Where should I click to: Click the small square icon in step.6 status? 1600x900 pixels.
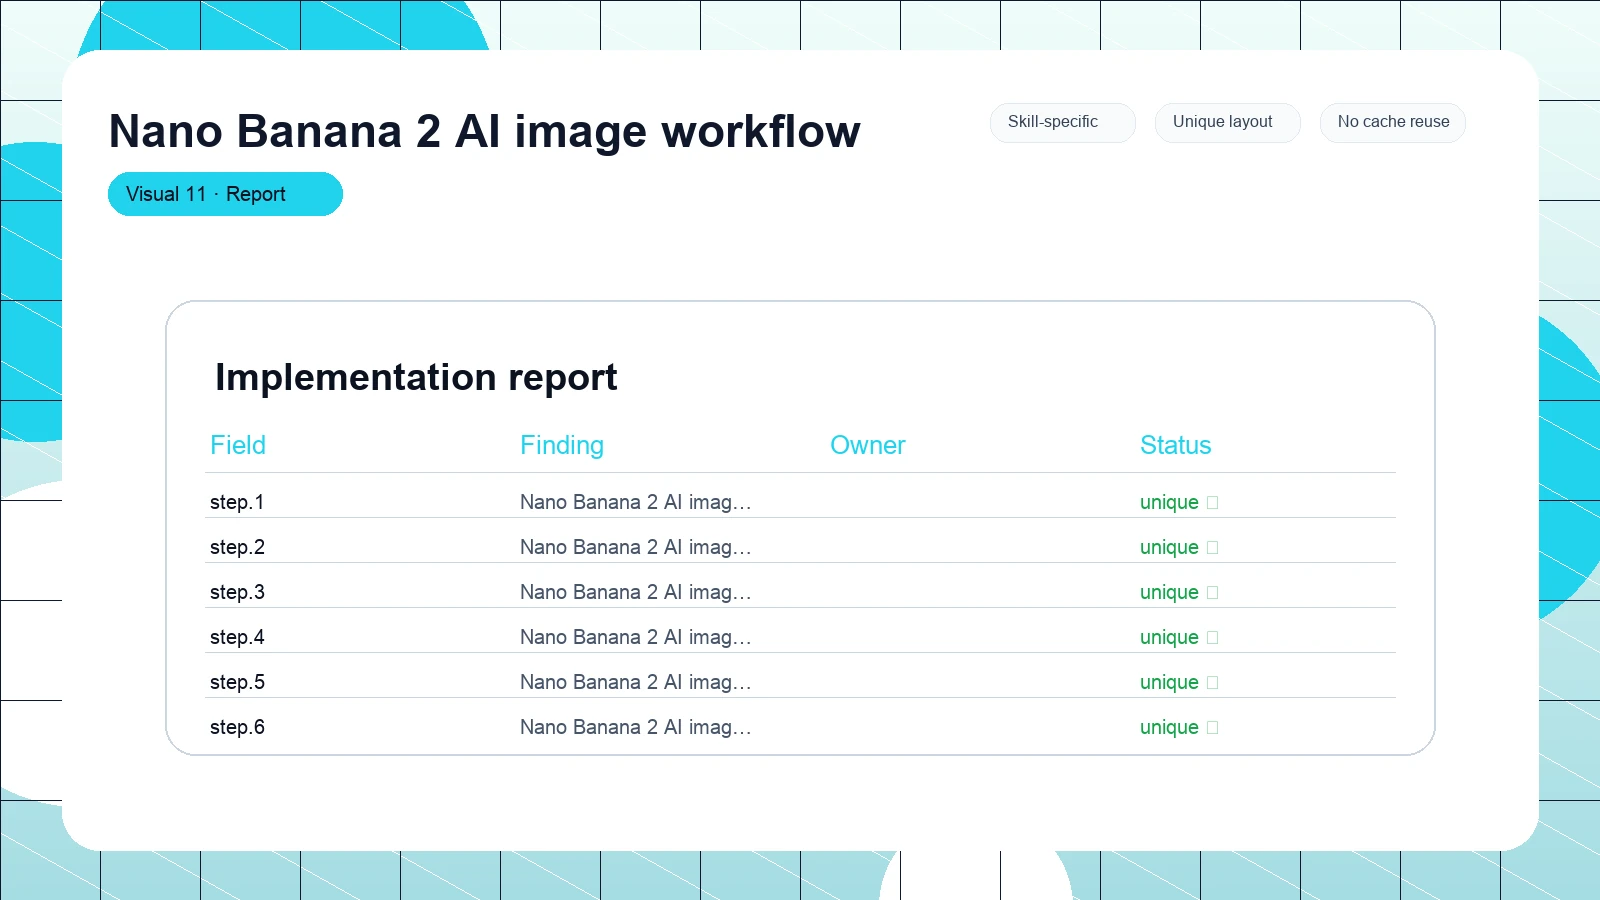(1213, 728)
